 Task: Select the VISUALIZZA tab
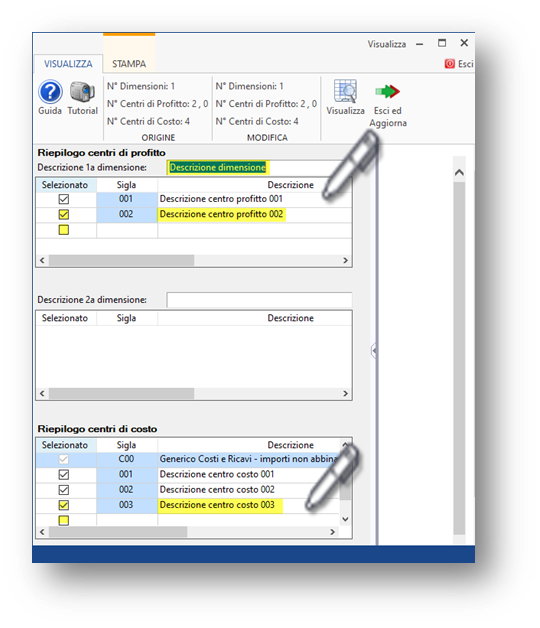(68, 64)
